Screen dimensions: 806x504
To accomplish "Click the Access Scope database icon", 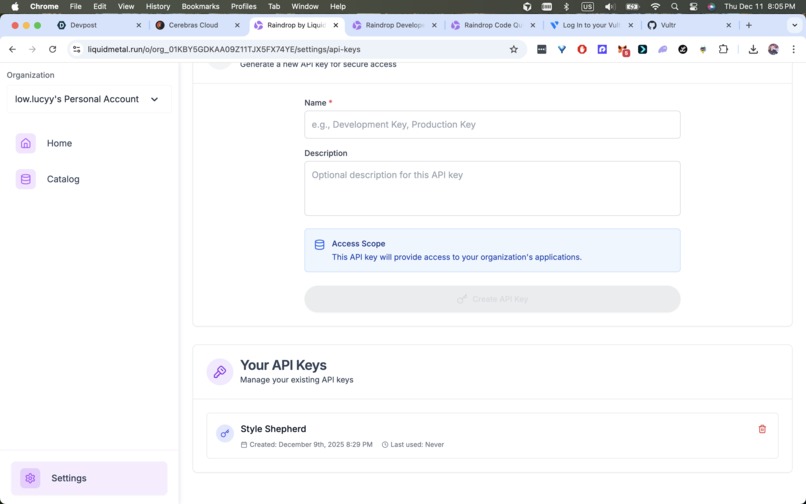I will pos(319,245).
